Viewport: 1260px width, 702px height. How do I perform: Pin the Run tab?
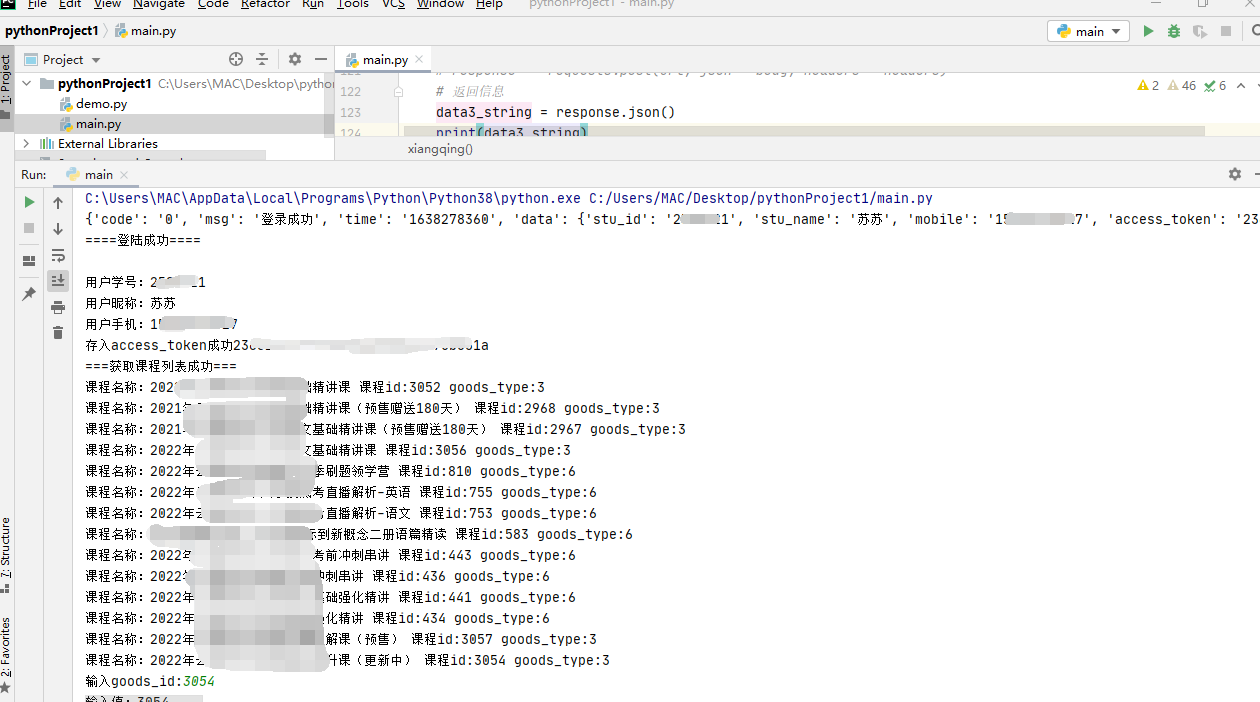[29, 294]
